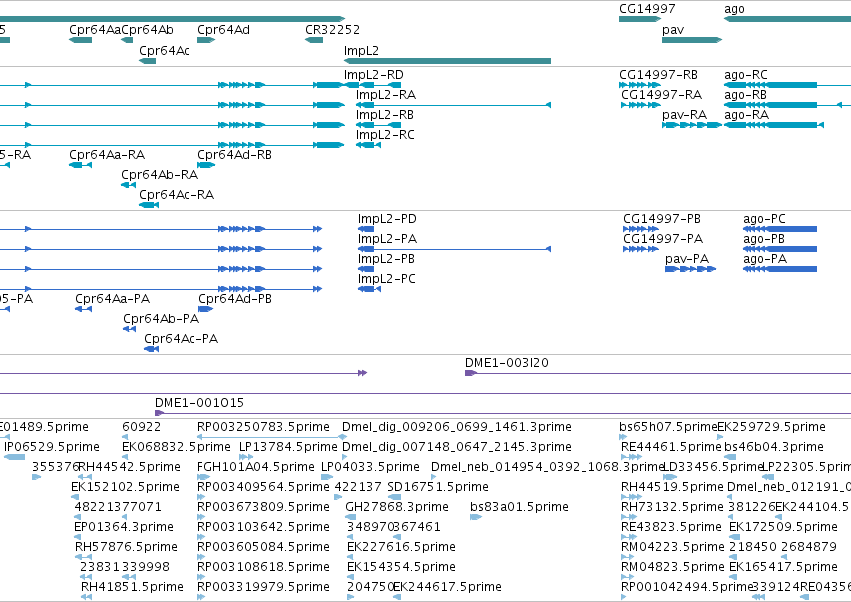Screen dimensions: 851x602
Task: Click the Cpr64Ac gene label
Action: click(x=164, y=50)
